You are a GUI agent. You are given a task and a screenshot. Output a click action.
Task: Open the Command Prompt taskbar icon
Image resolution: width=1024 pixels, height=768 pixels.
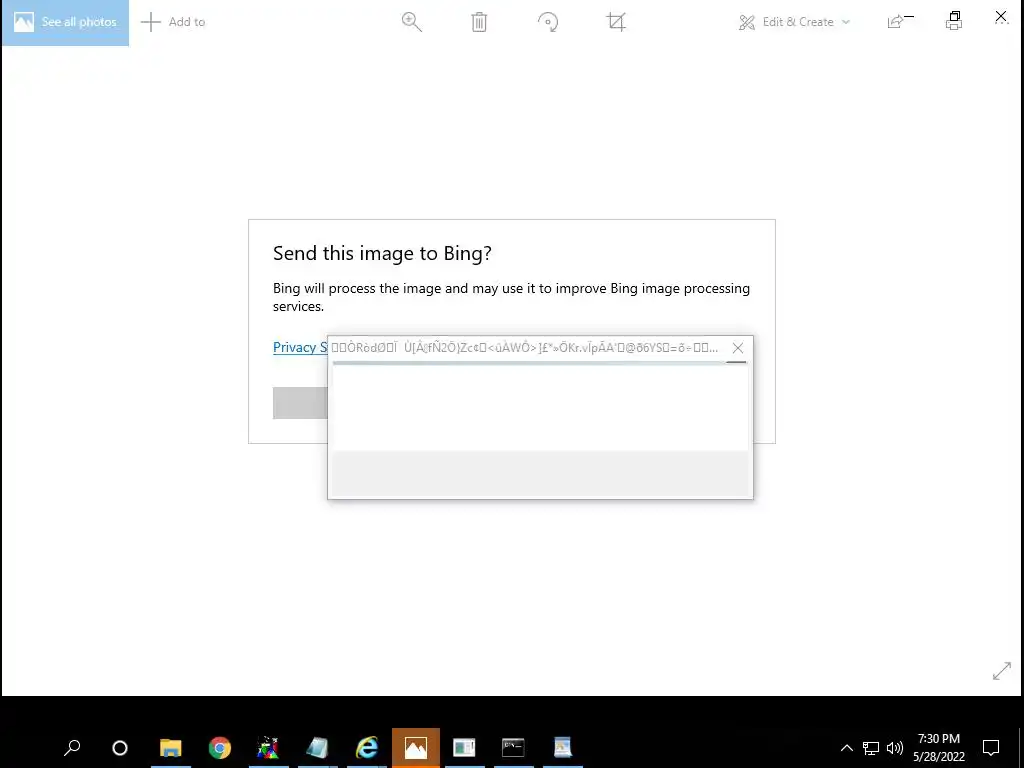(513, 748)
